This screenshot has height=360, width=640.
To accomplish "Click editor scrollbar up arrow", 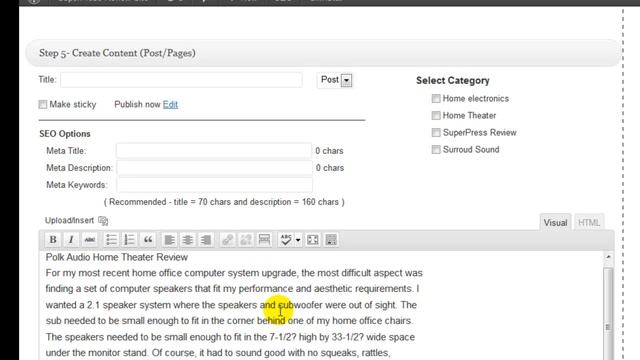I will [608, 257].
